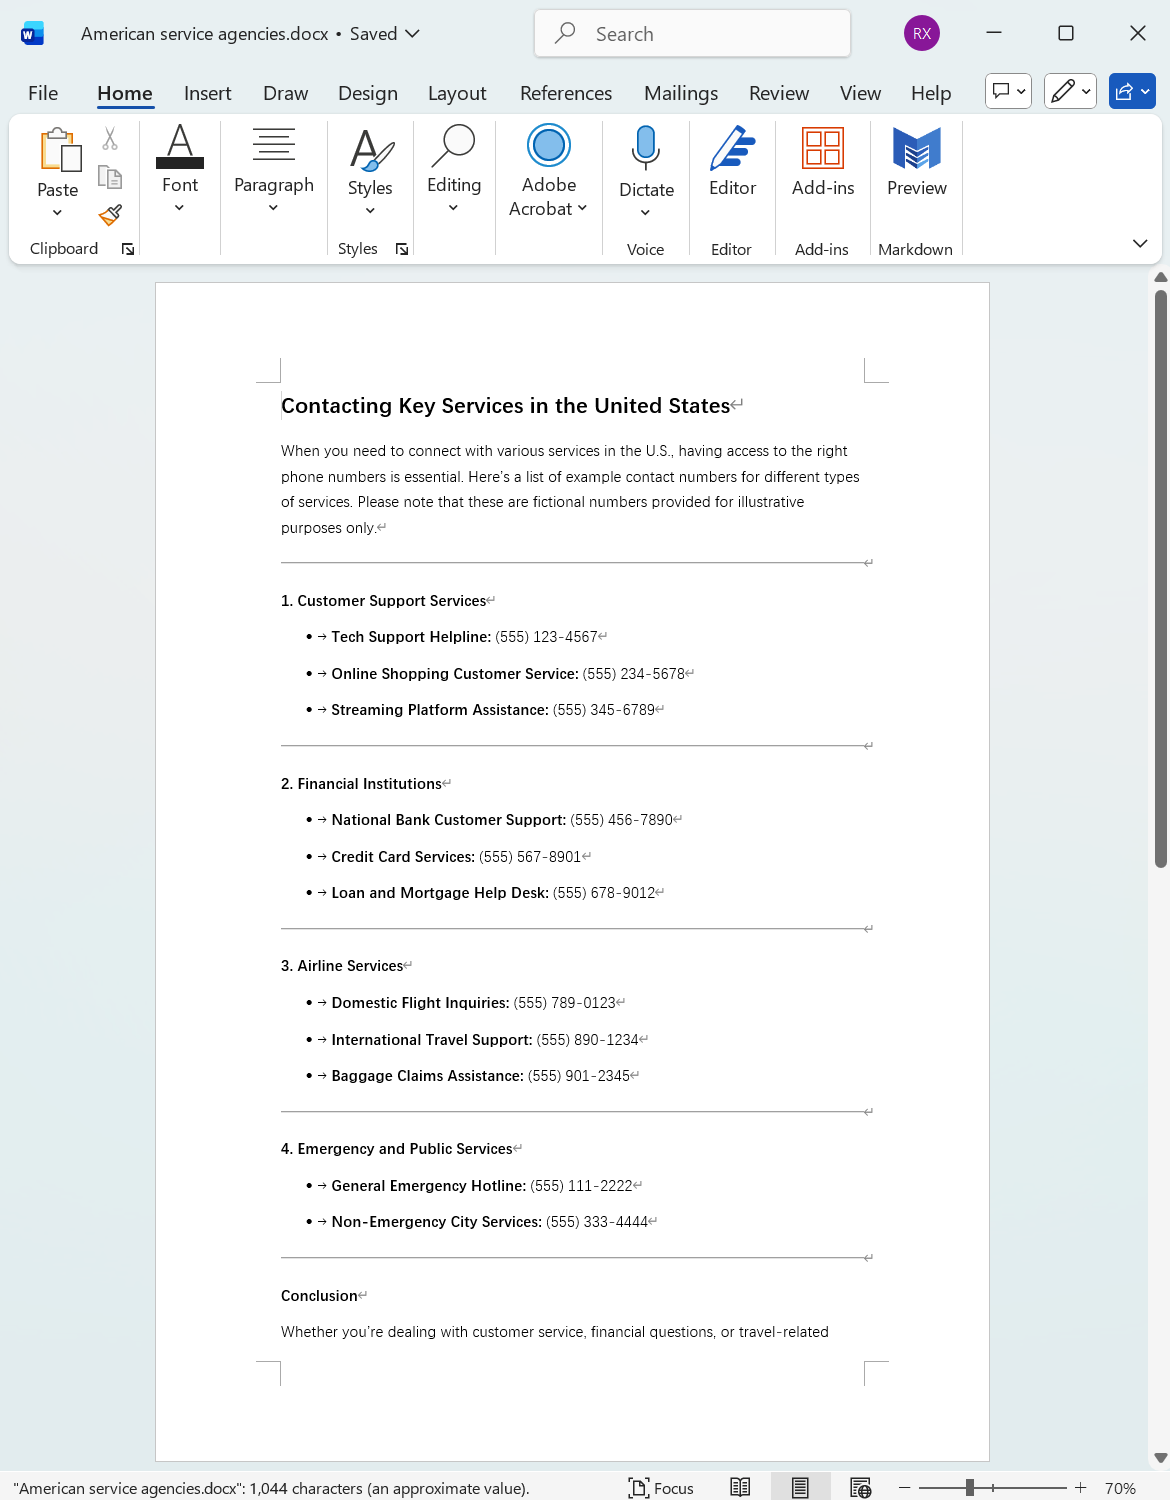Switch to the References ribbon tab
The width and height of the screenshot is (1170, 1500).
566,92
